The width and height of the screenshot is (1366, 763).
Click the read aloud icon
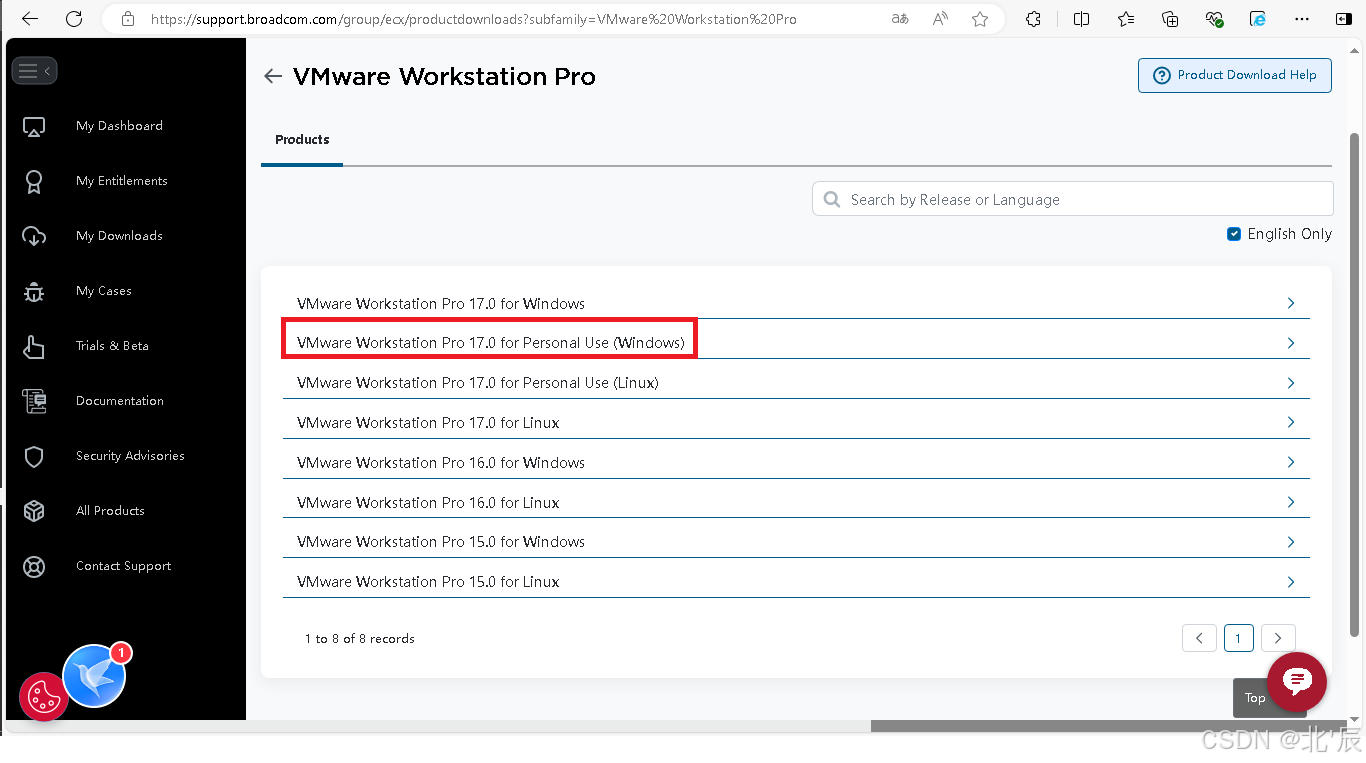coord(940,19)
